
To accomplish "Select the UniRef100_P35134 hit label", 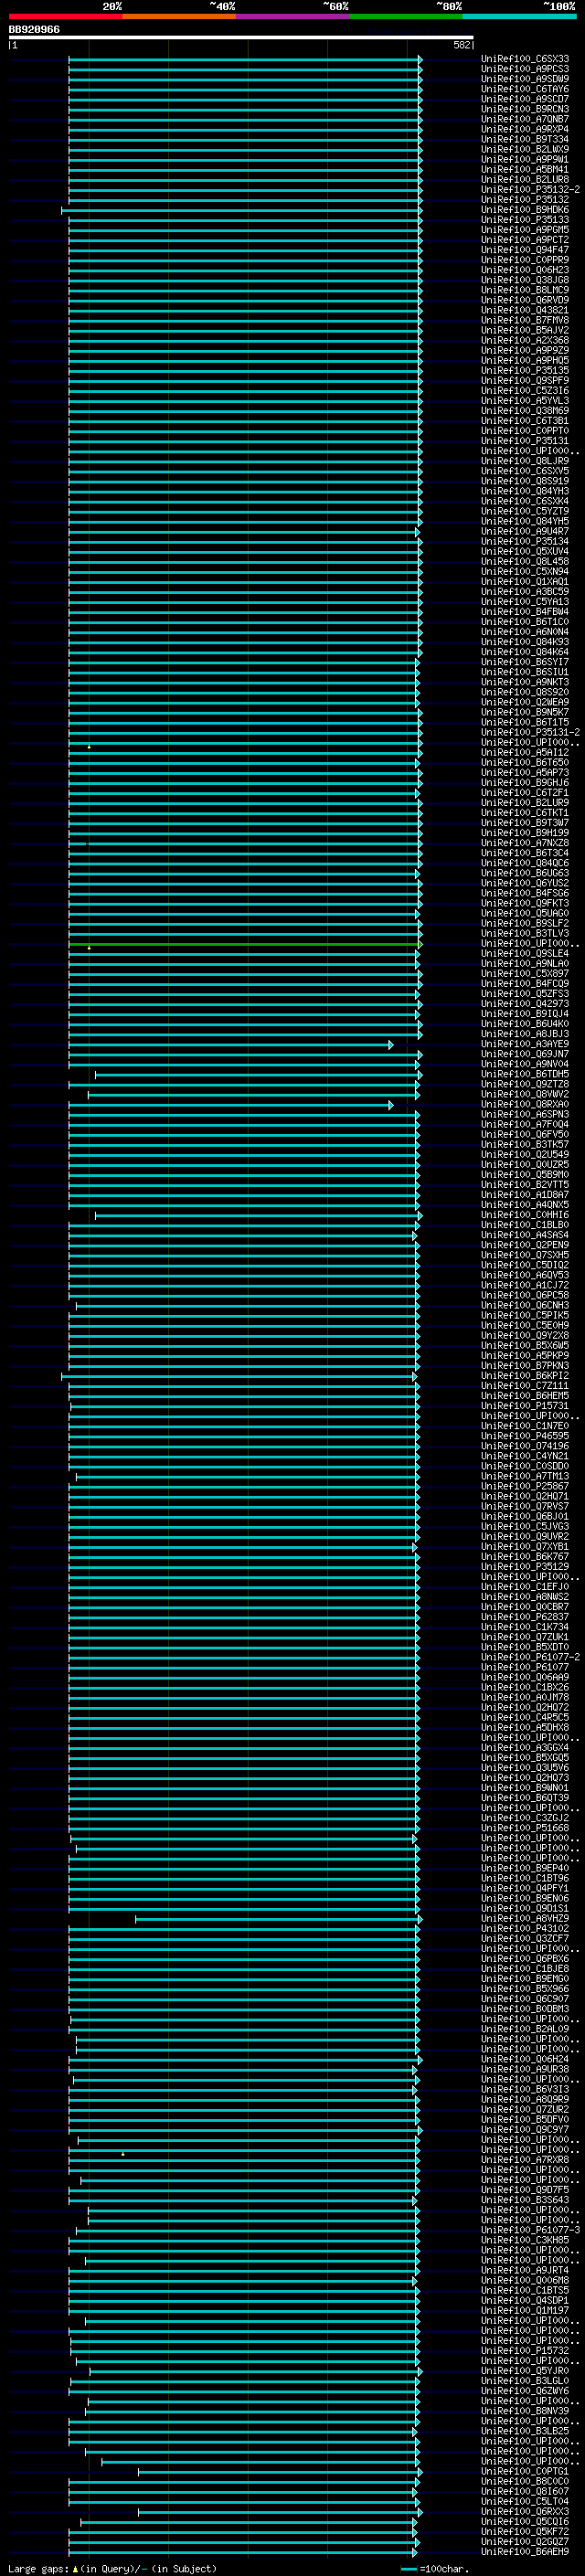I will tap(525, 542).
